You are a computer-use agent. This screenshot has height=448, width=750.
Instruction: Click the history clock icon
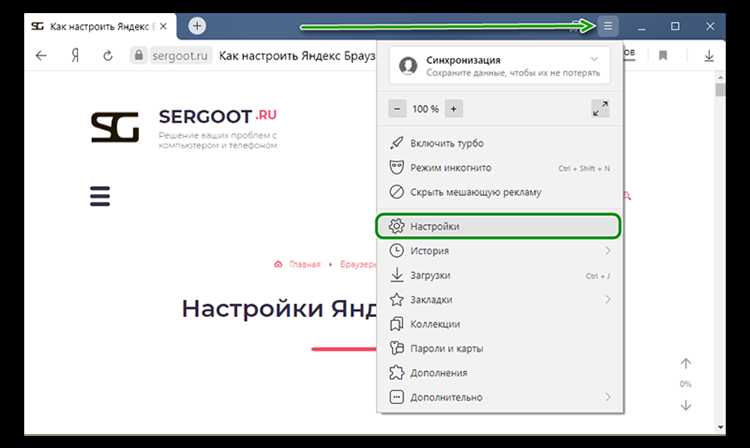(x=397, y=251)
